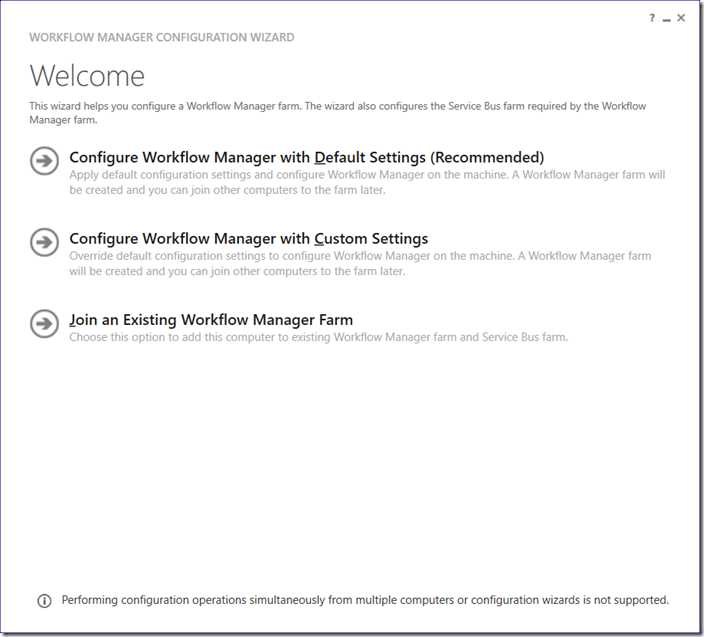This screenshot has width=704, height=637.
Task: Open help via the question mark icon
Action: click(652, 18)
